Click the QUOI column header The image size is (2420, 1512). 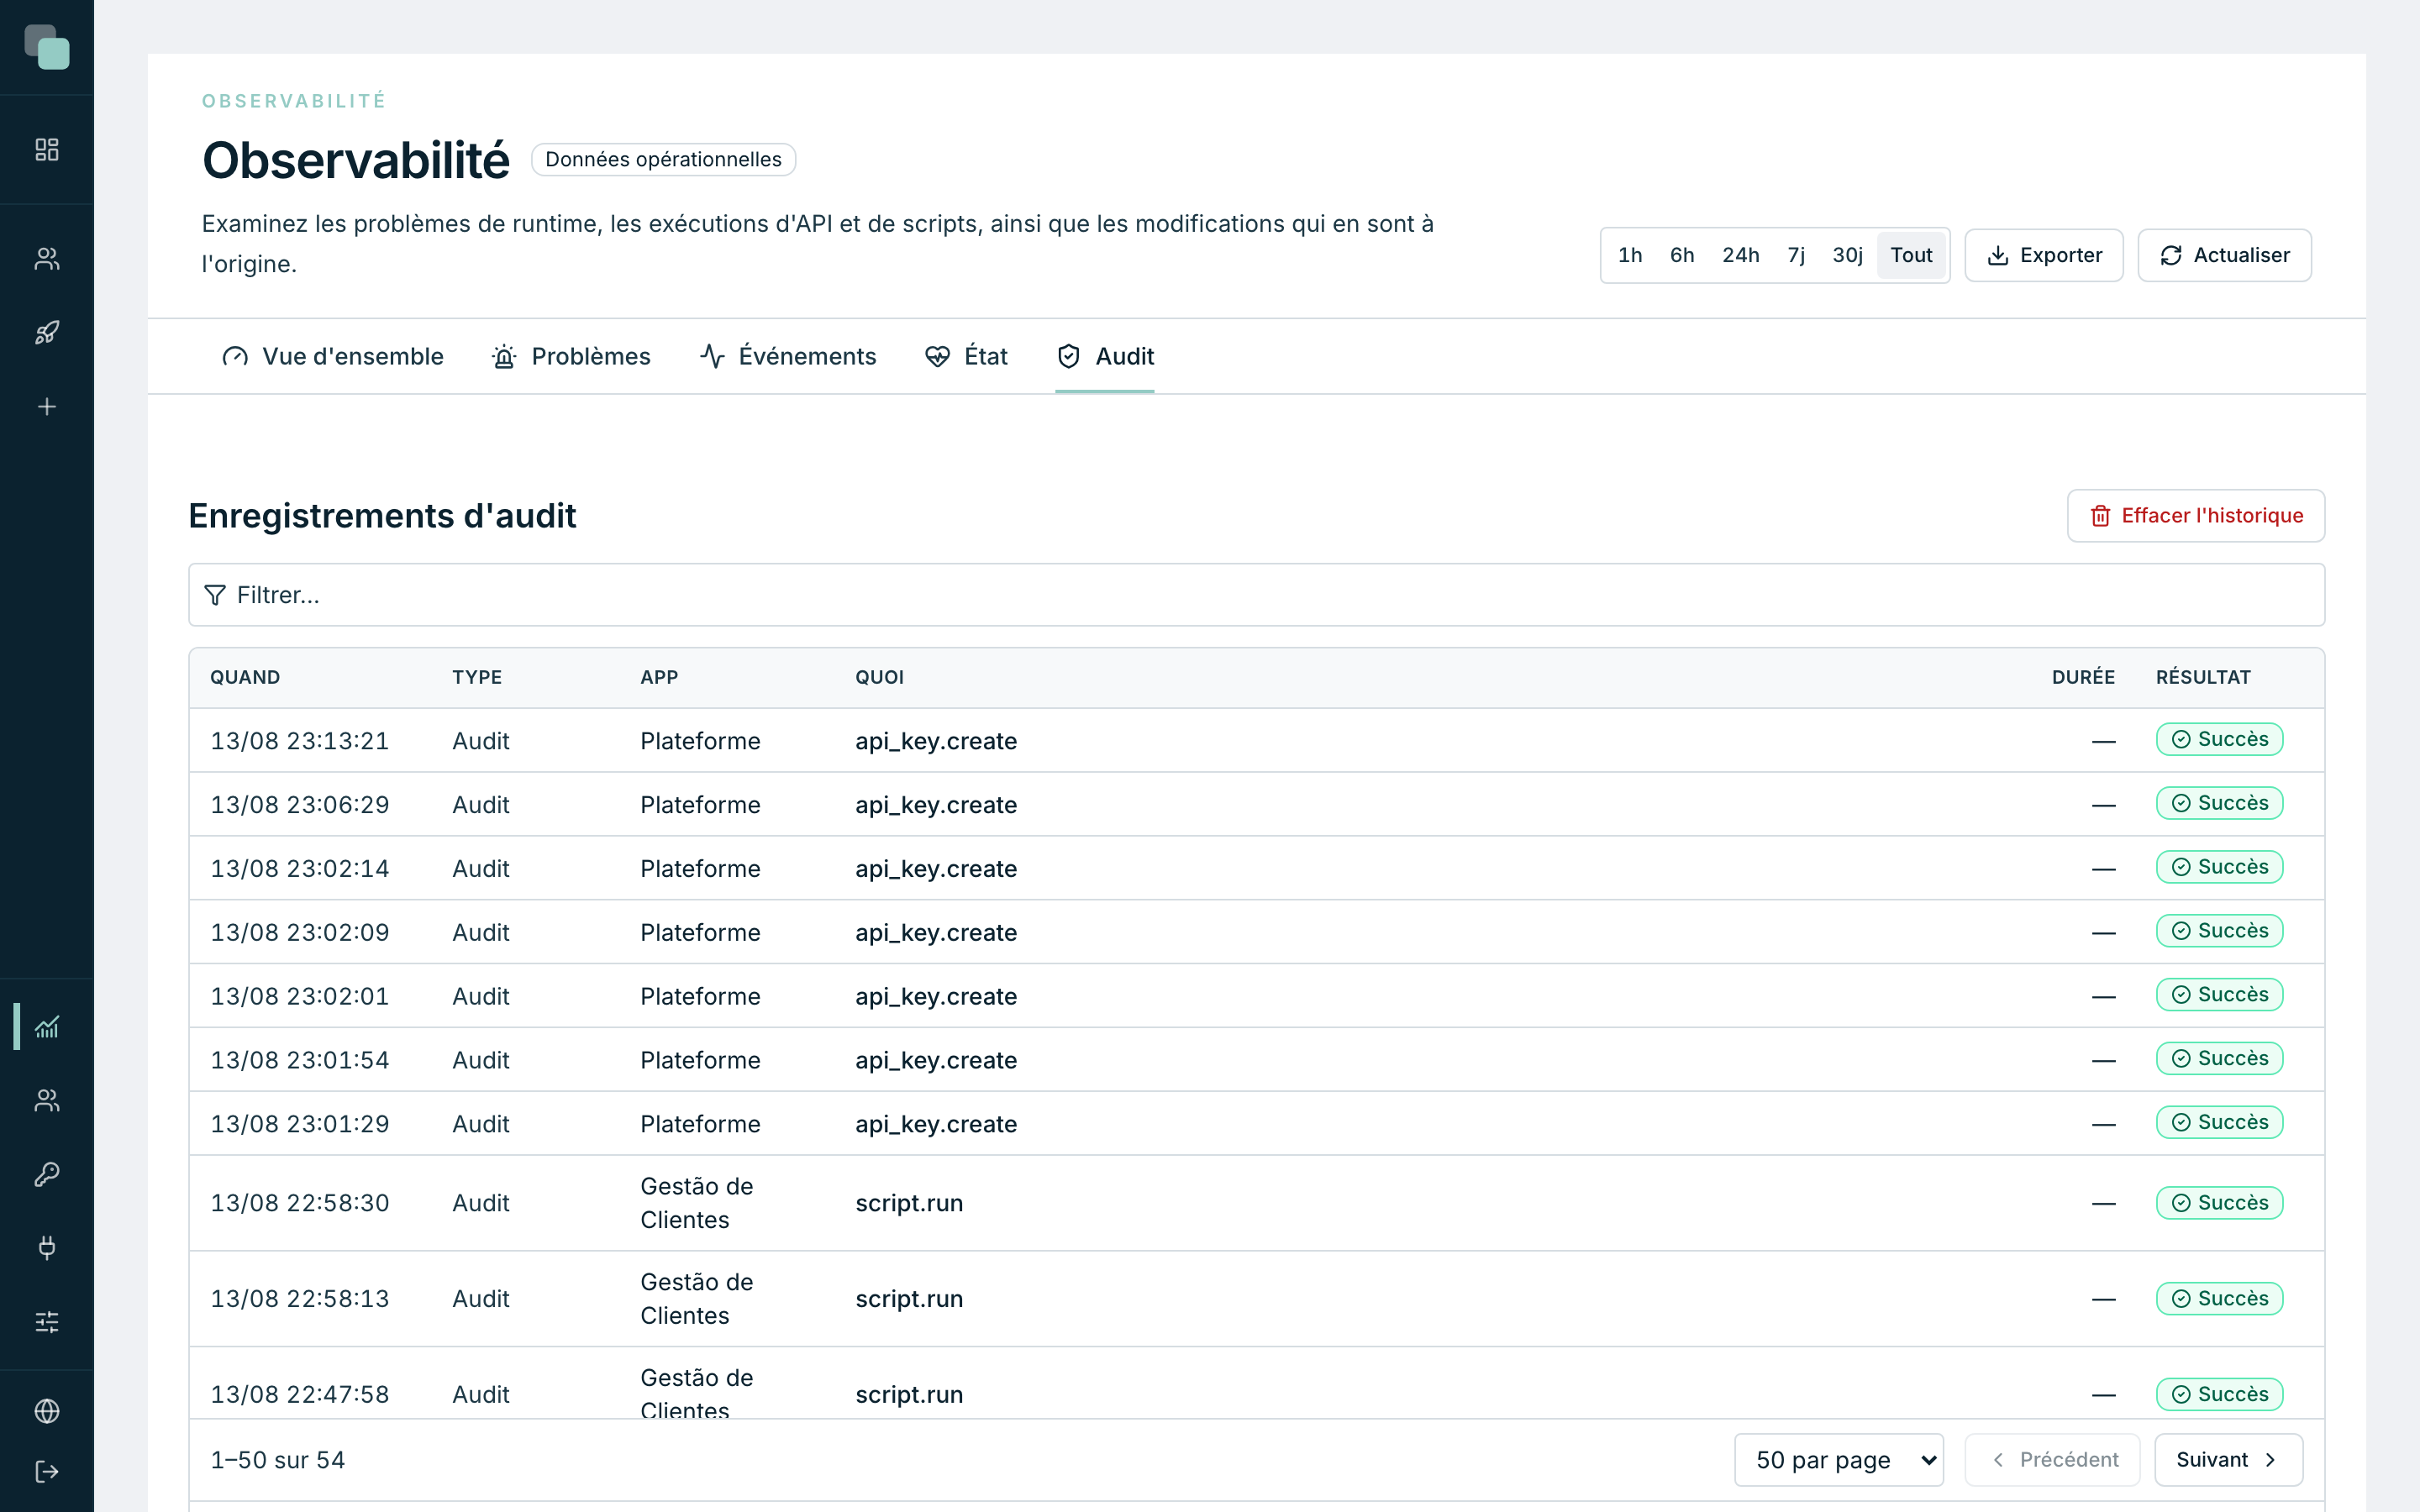[x=879, y=677]
